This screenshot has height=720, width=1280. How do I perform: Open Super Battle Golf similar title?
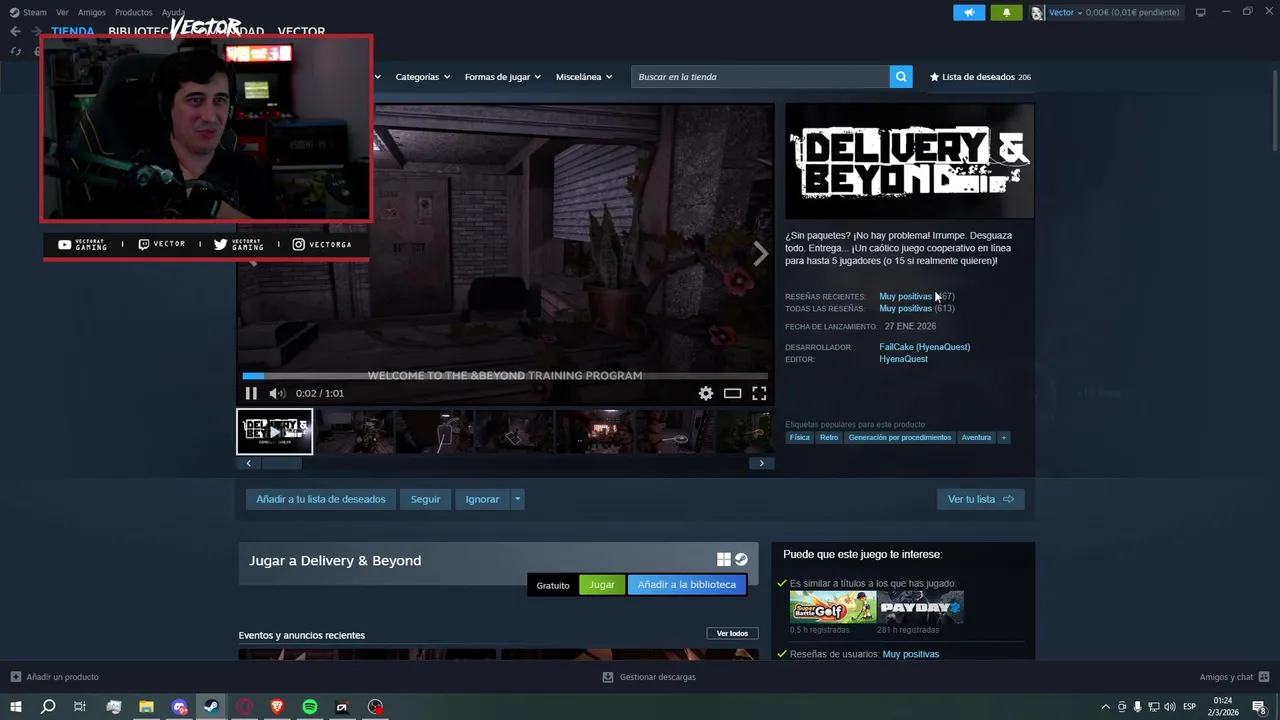coord(833,607)
